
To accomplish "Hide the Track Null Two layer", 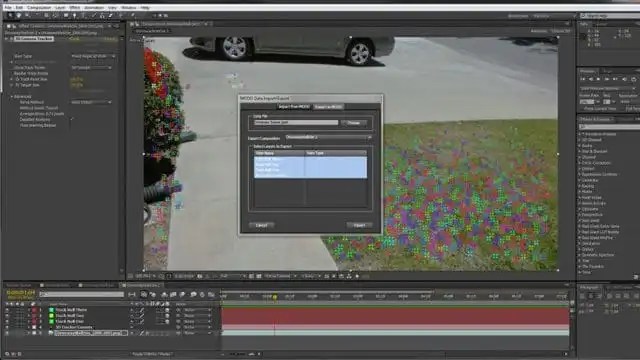I will [x=7, y=316].
